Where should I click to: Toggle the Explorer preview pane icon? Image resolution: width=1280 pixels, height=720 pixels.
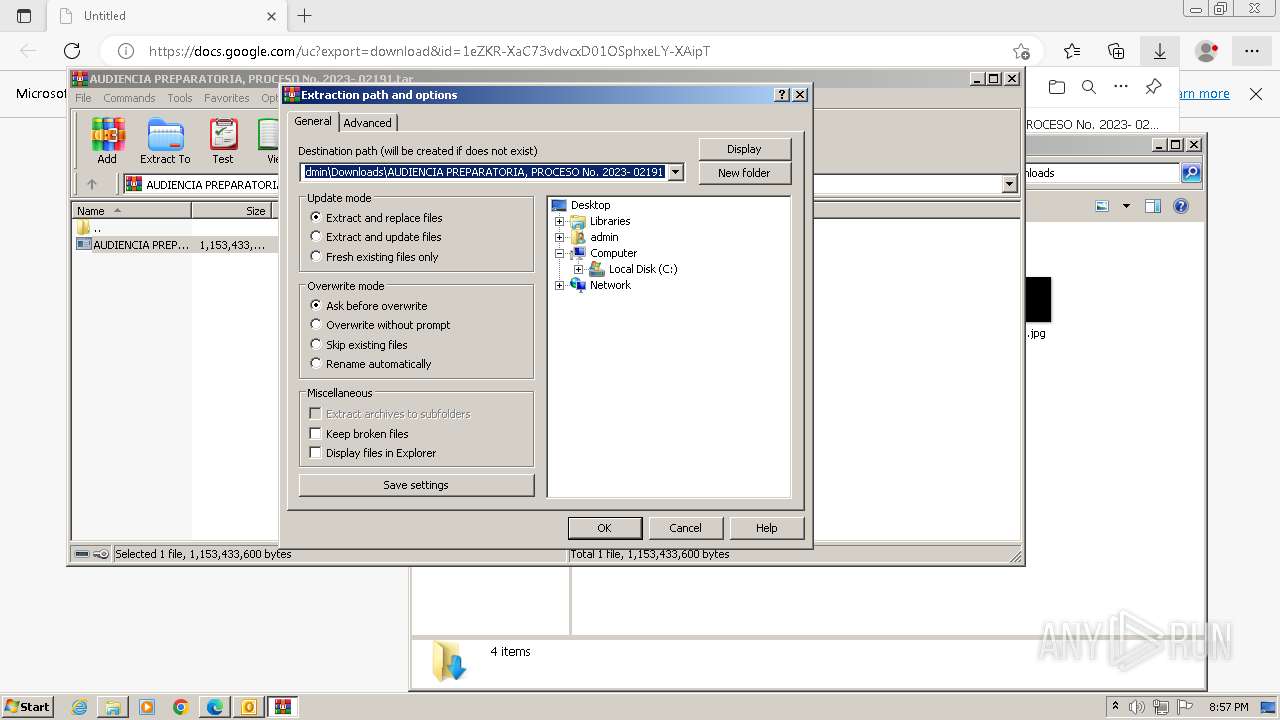[x=1153, y=206]
